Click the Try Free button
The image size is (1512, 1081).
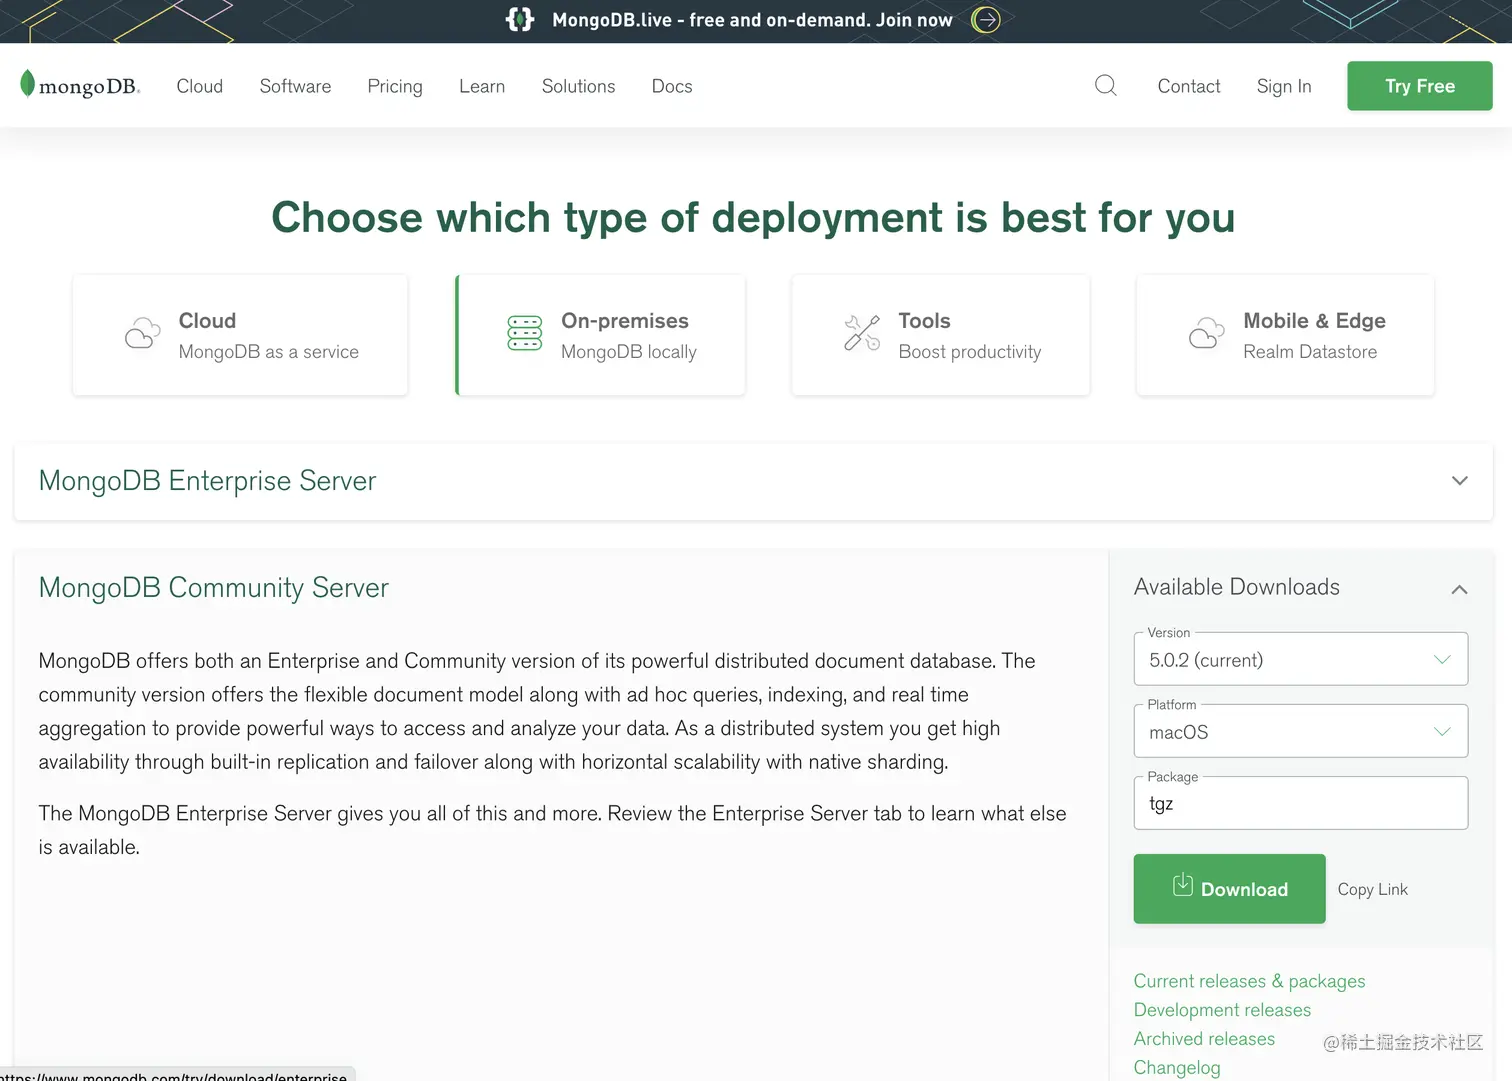click(x=1420, y=86)
